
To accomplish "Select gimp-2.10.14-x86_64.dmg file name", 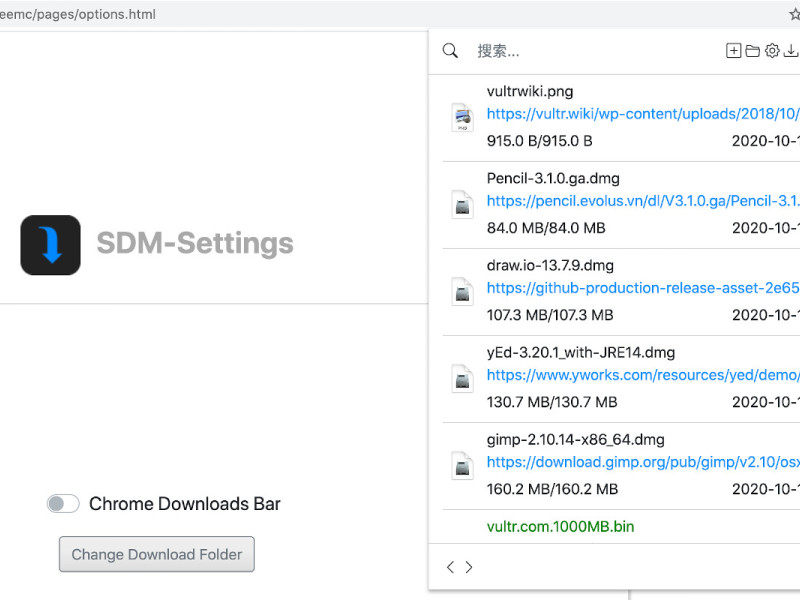I will click(x=576, y=440).
